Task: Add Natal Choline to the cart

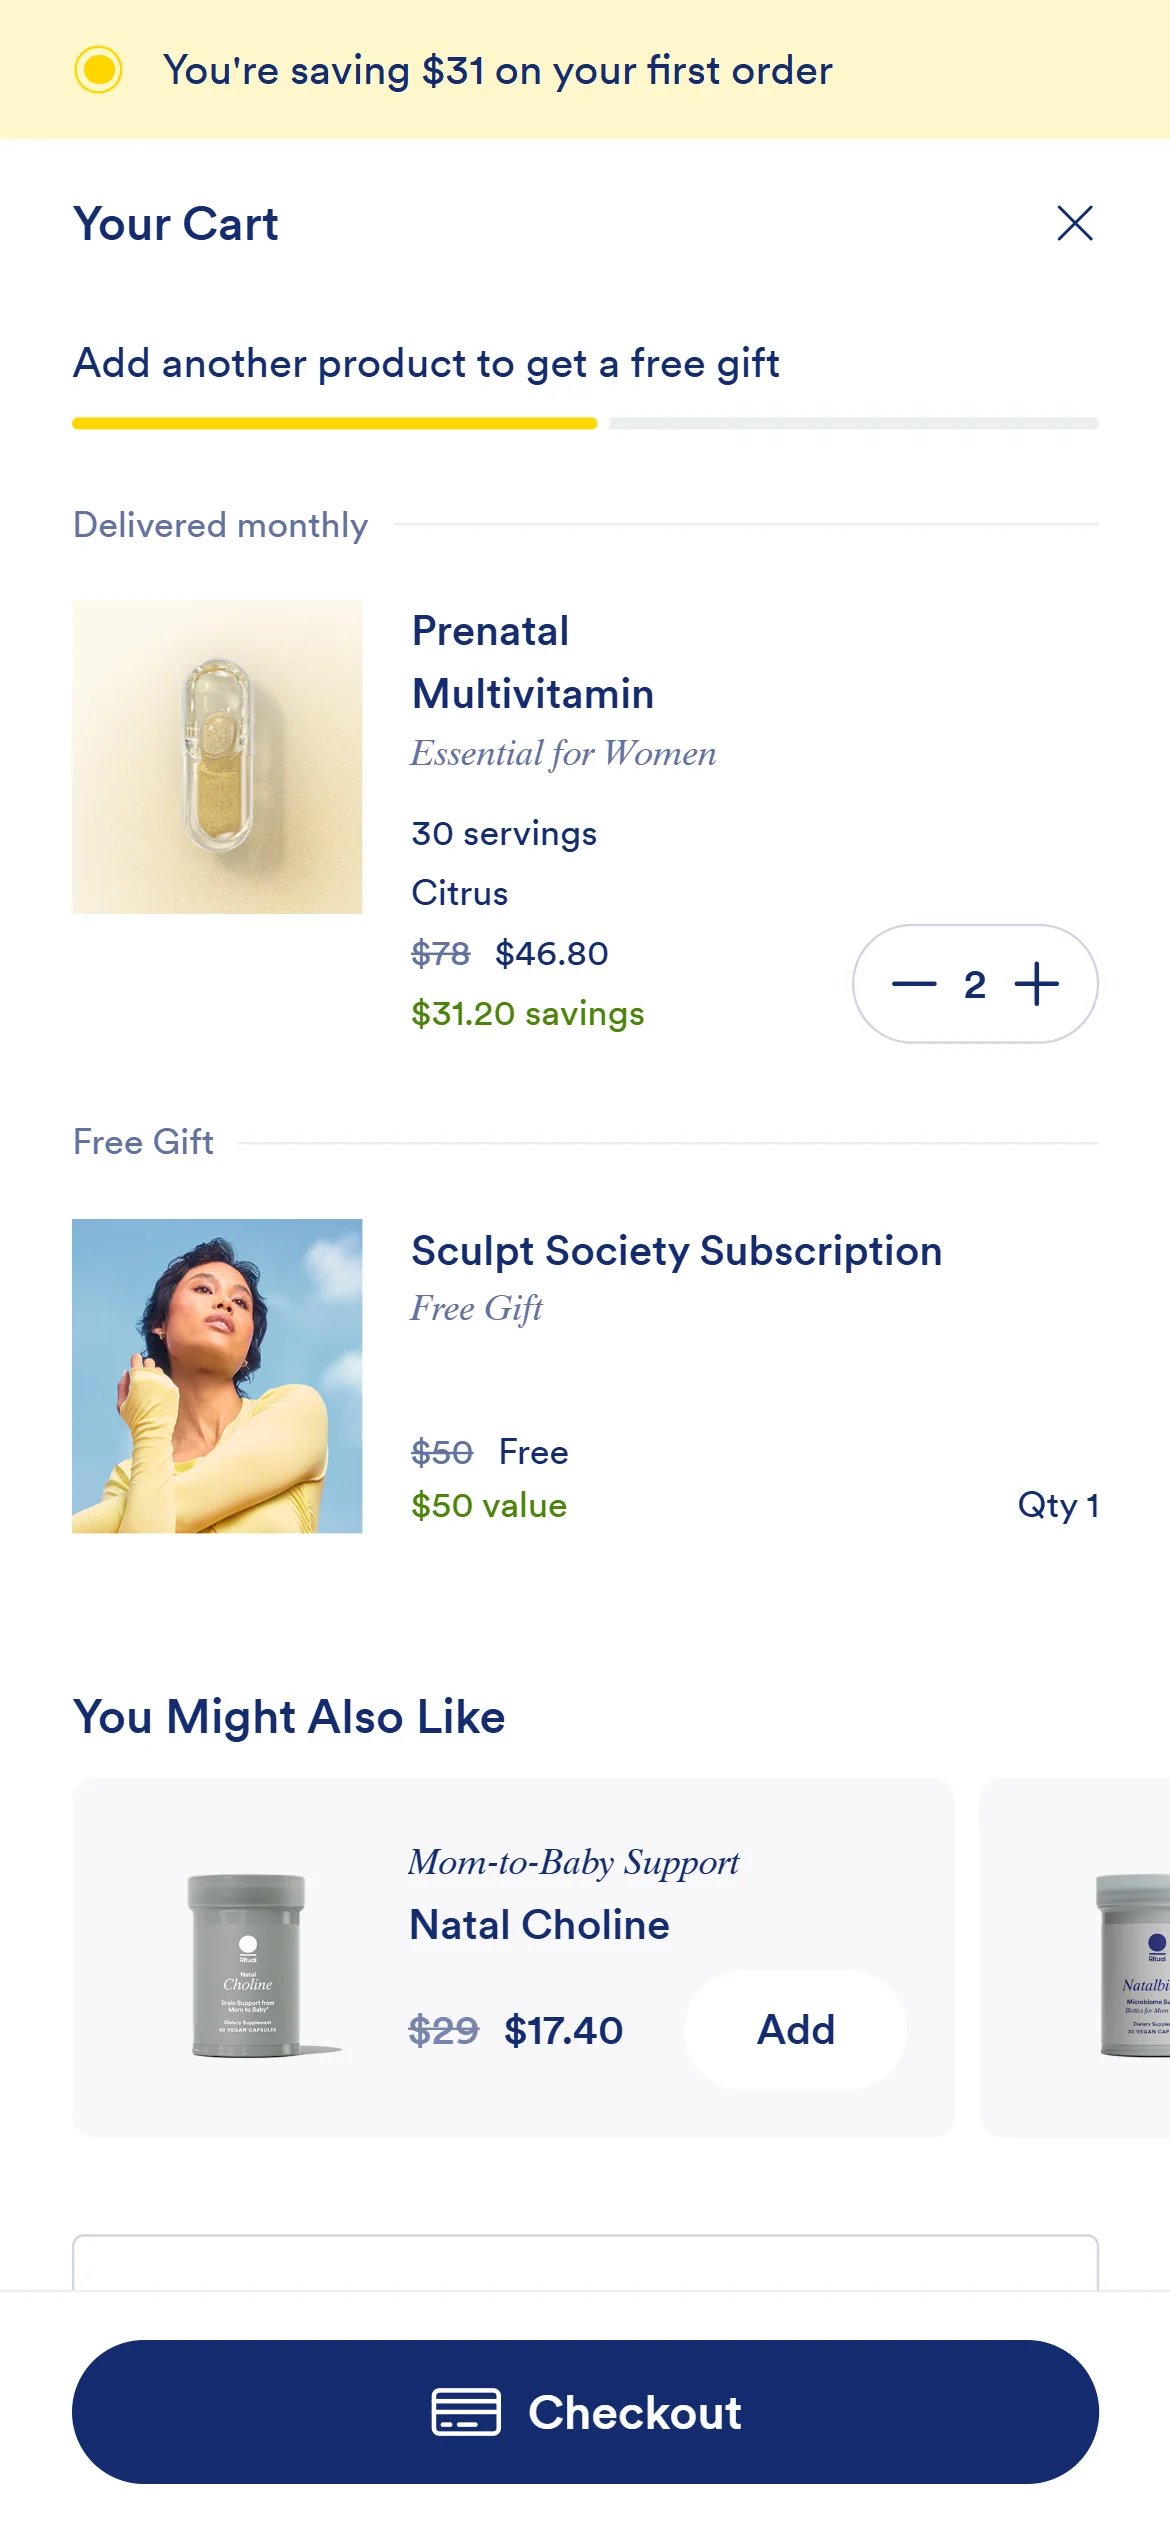Action: pyautogui.click(x=795, y=2029)
